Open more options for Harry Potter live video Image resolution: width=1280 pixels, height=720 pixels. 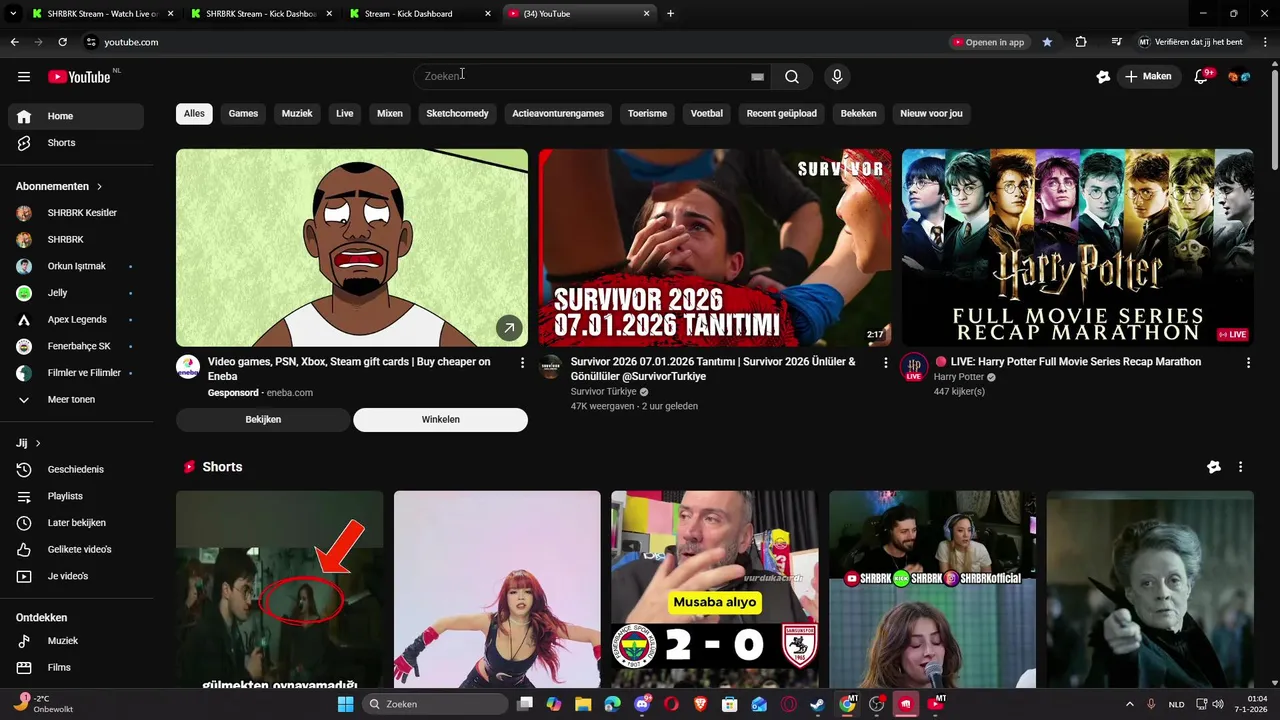tap(1248, 363)
